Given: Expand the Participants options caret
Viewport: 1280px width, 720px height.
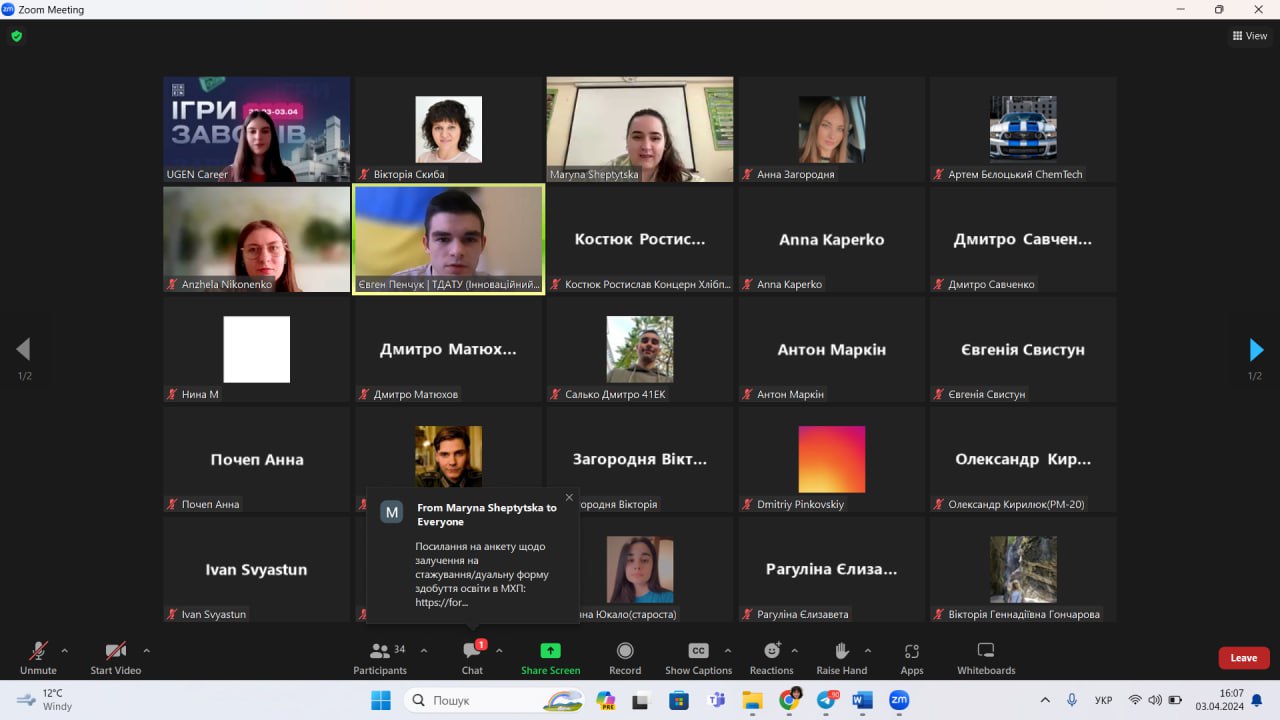Looking at the screenshot, I should 423,650.
